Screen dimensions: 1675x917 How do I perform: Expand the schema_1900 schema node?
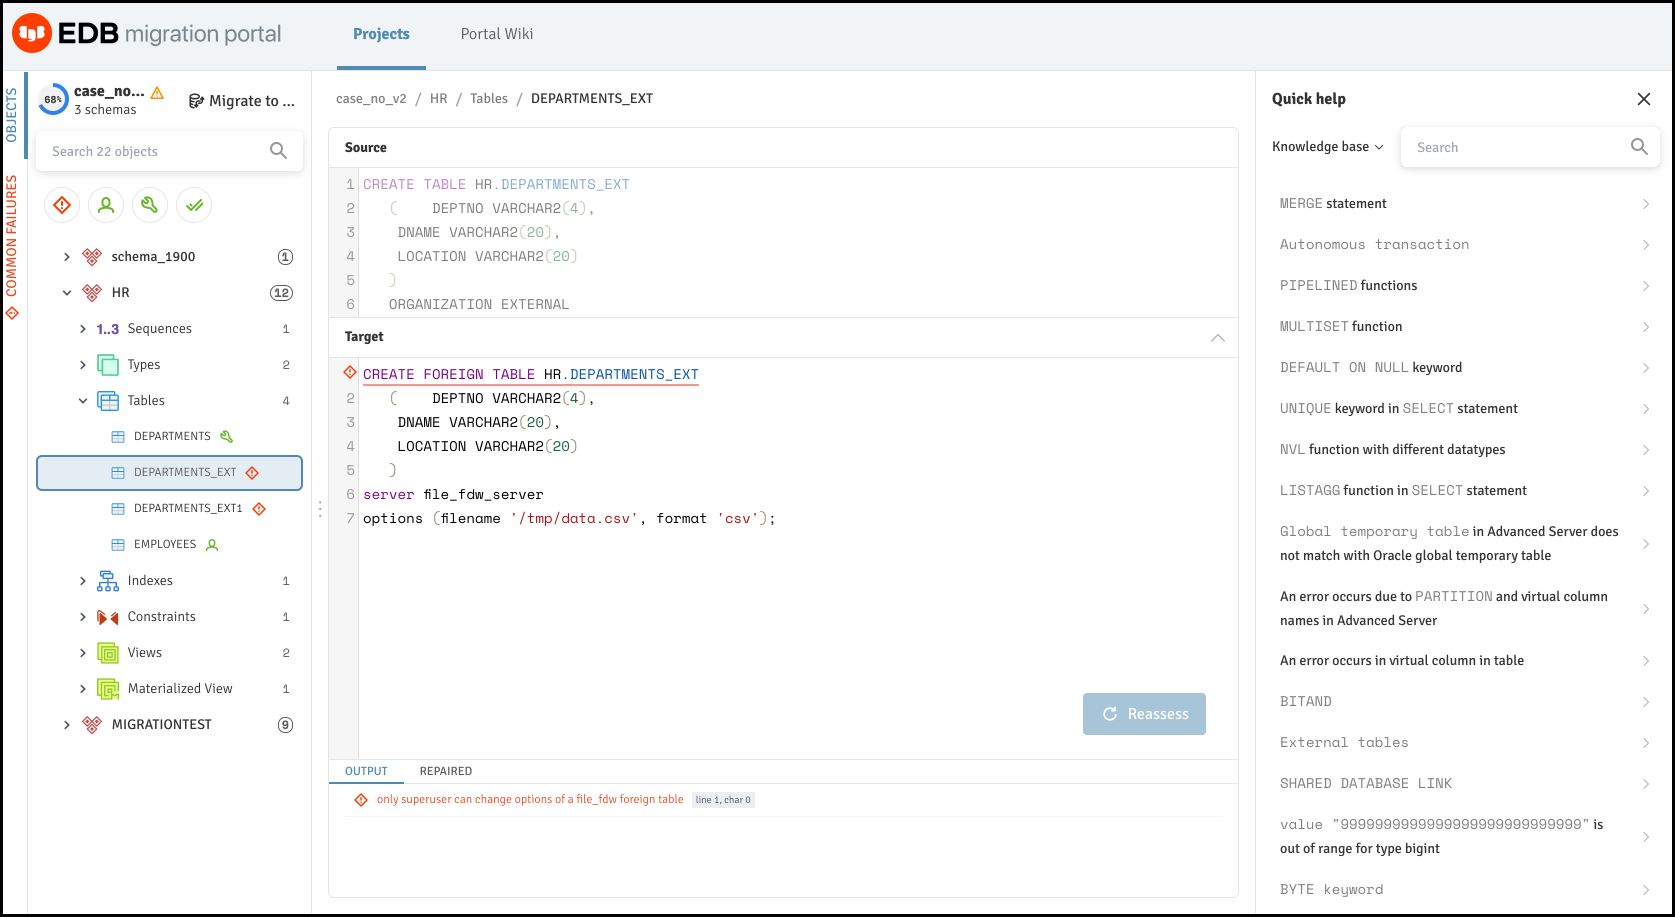tap(67, 257)
